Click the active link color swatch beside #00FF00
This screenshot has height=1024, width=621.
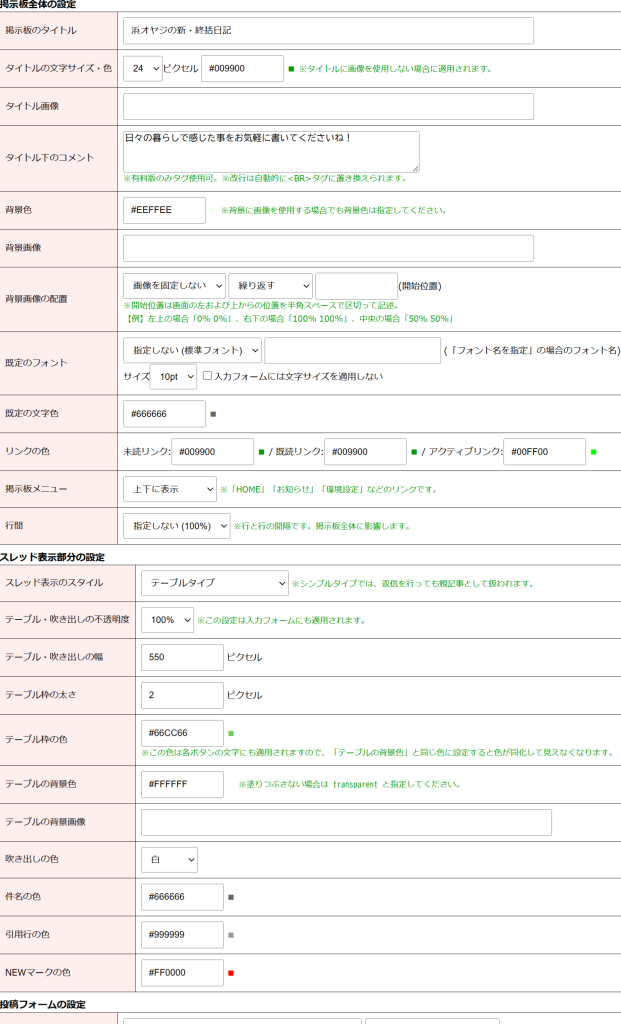point(593,452)
